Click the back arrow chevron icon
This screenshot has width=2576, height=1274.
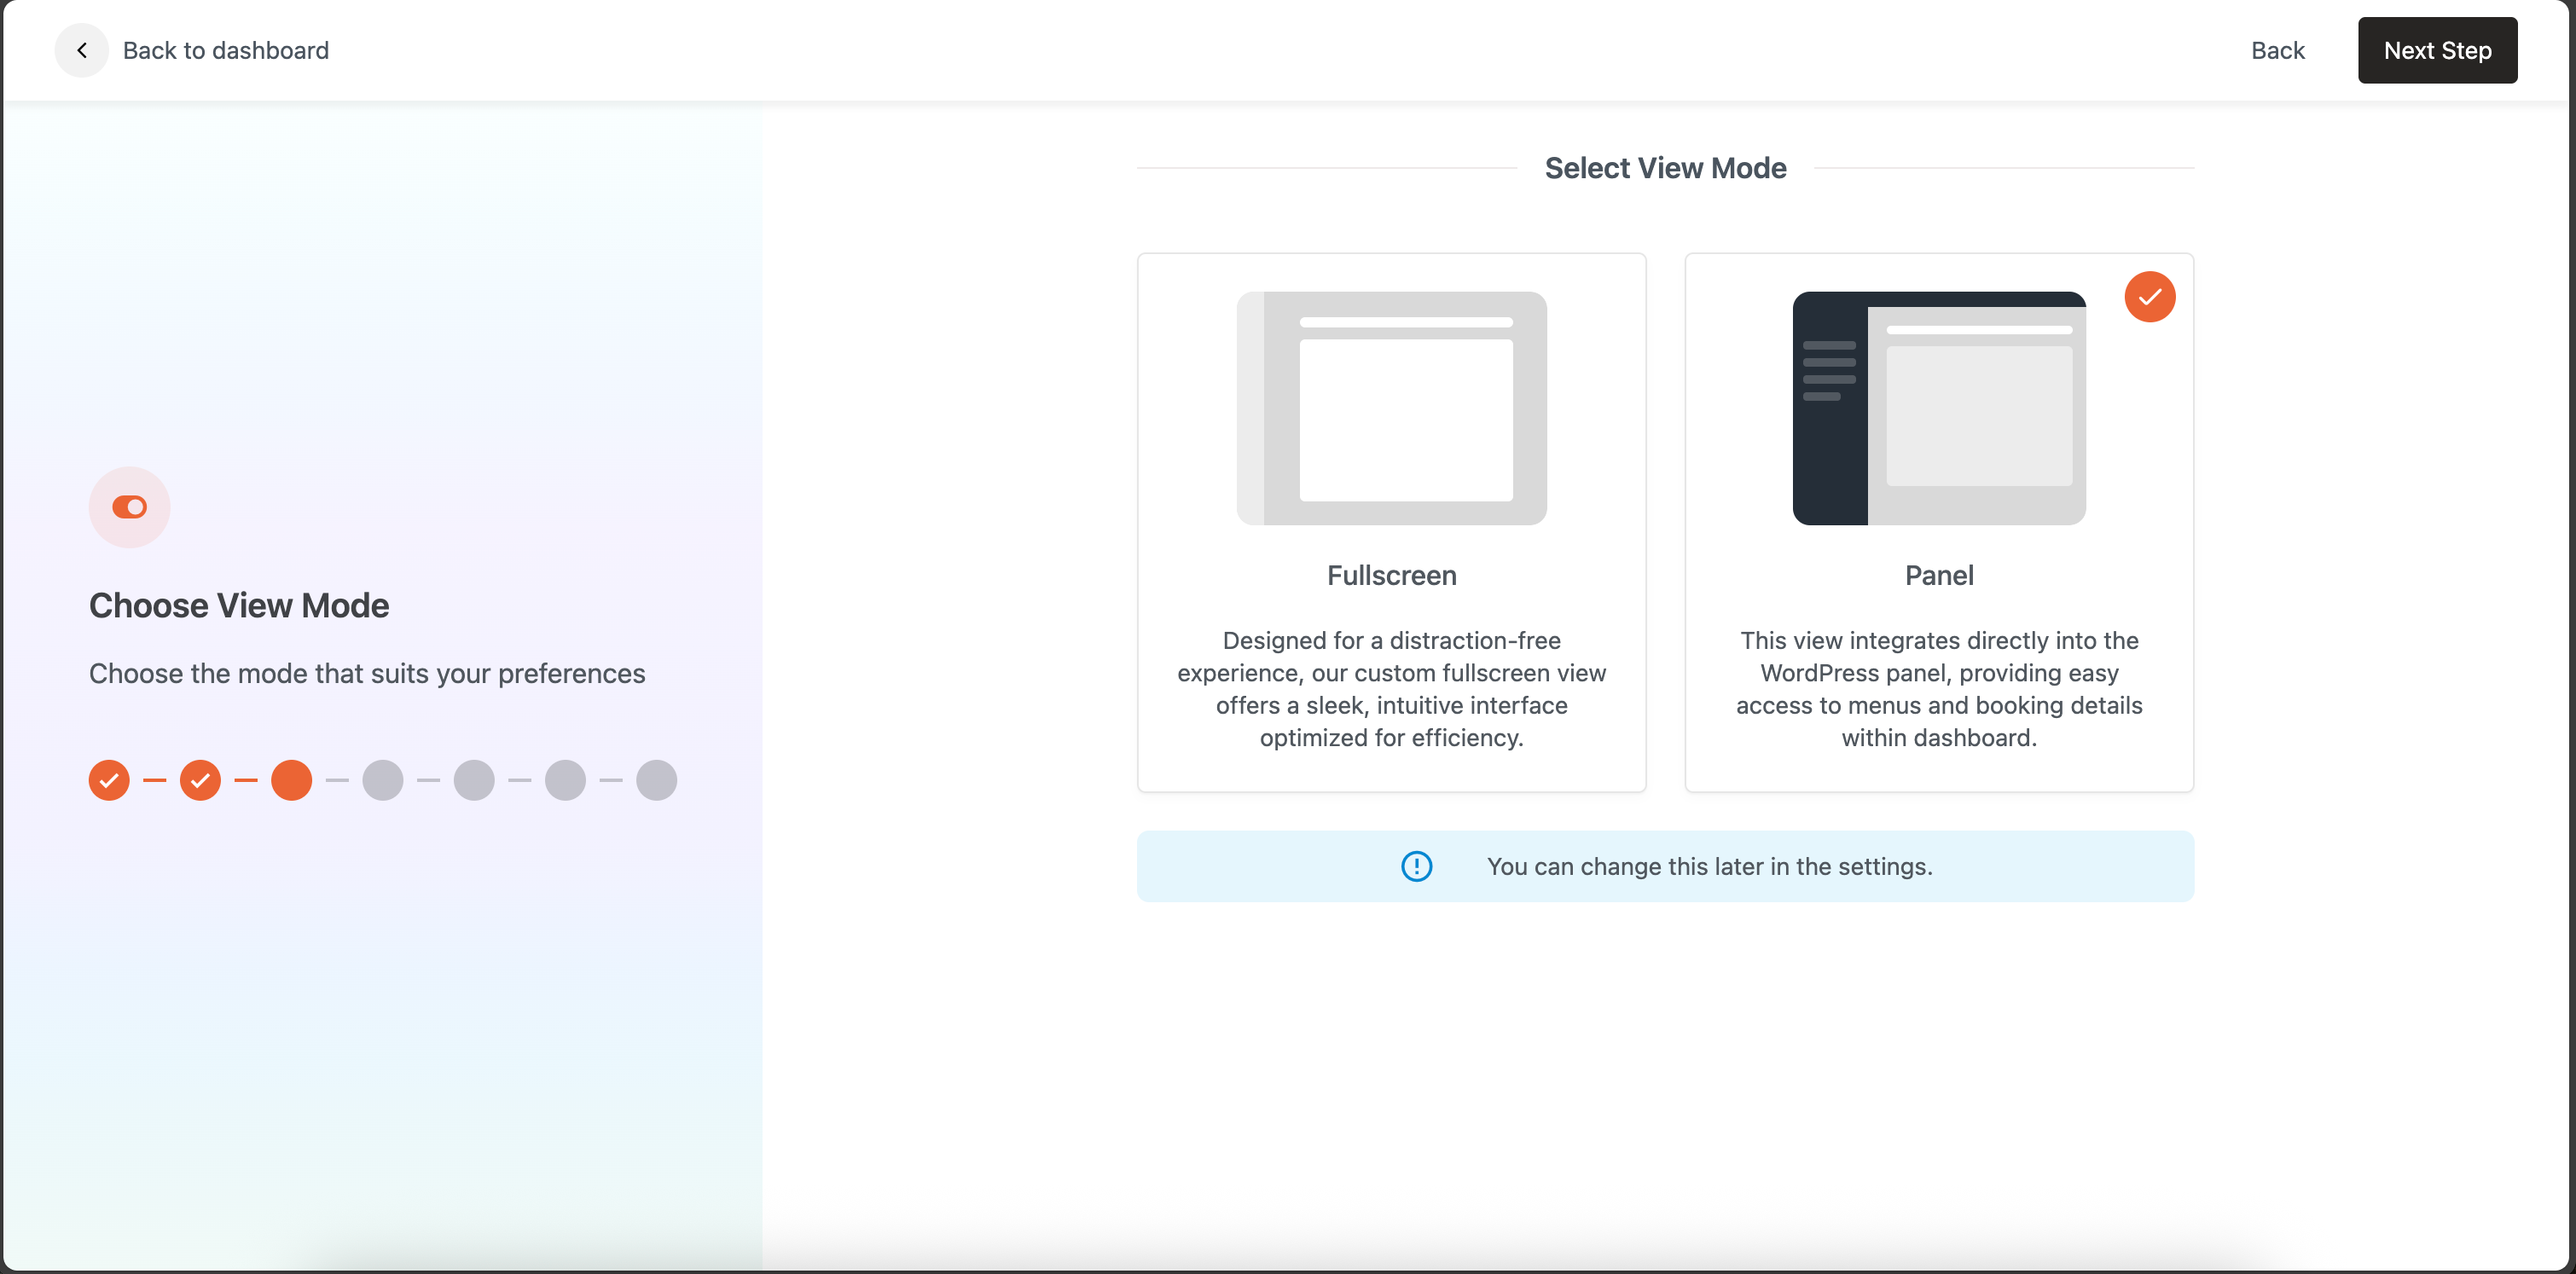[x=82, y=50]
